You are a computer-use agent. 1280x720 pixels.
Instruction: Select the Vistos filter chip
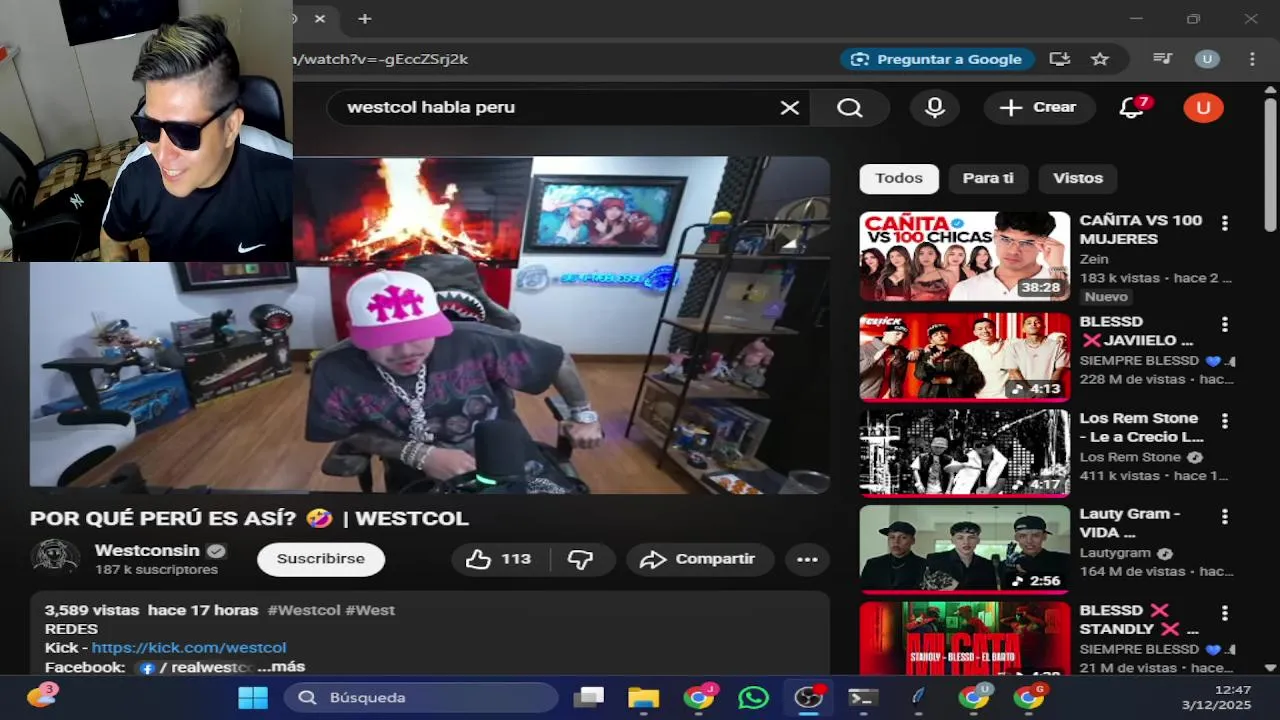click(1078, 179)
